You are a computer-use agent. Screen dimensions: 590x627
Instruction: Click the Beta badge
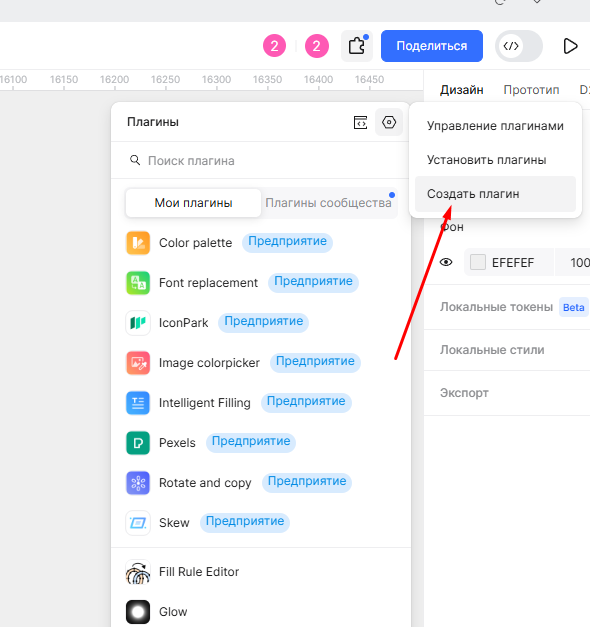click(574, 307)
